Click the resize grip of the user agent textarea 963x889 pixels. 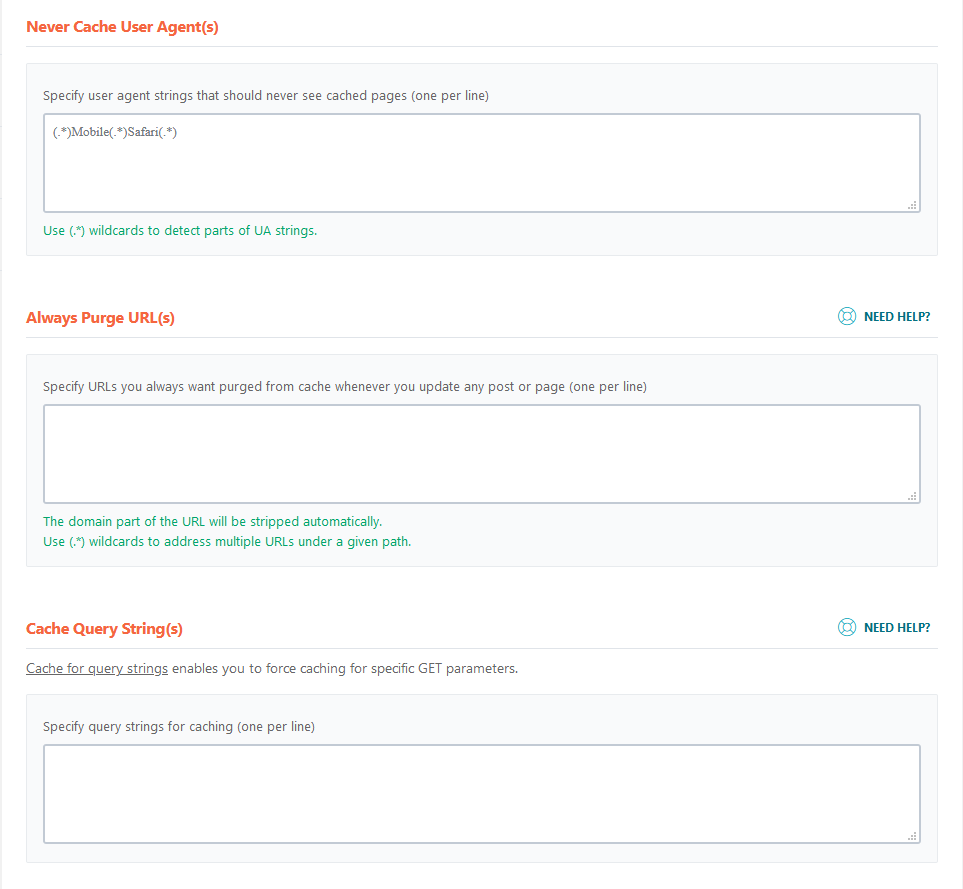pyautogui.click(x=911, y=204)
